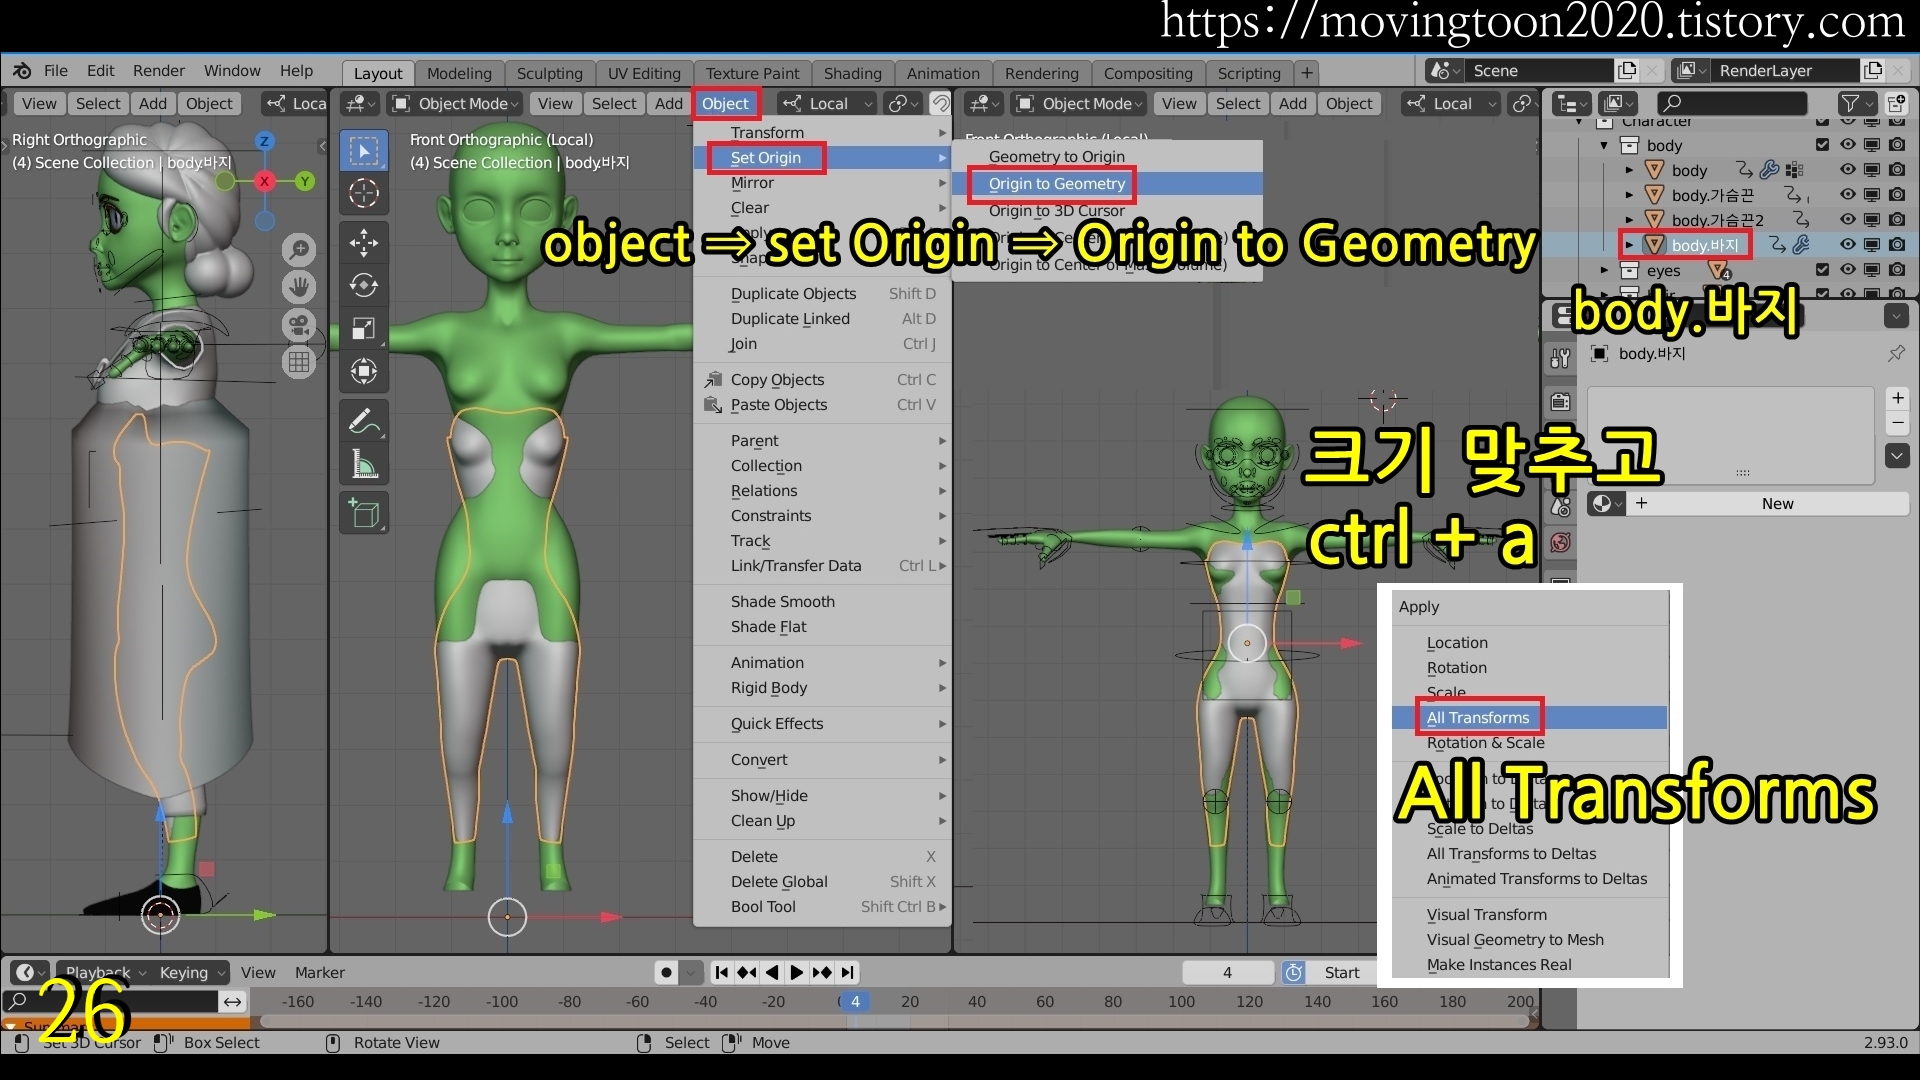Jump to the timeline start frame

click(x=721, y=972)
